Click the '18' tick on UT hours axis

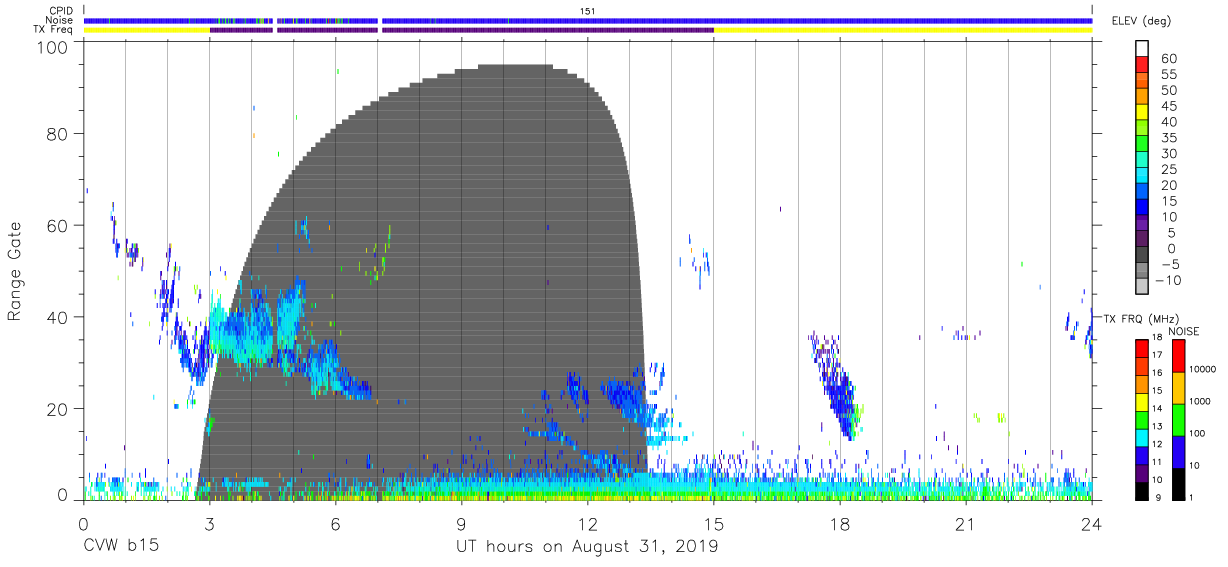(839, 524)
